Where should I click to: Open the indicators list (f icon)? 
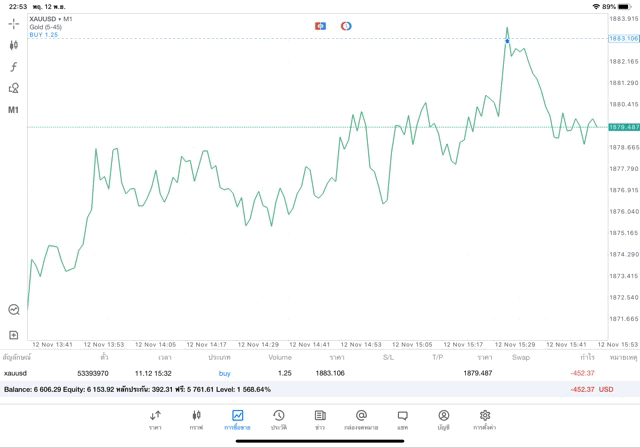(x=14, y=67)
